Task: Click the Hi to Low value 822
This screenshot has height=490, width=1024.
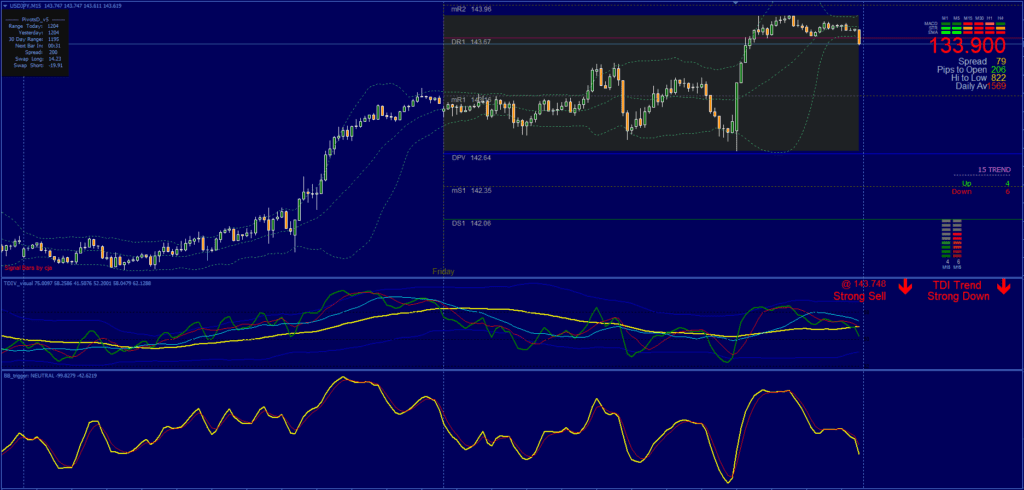Action: pyautogui.click(x=999, y=77)
